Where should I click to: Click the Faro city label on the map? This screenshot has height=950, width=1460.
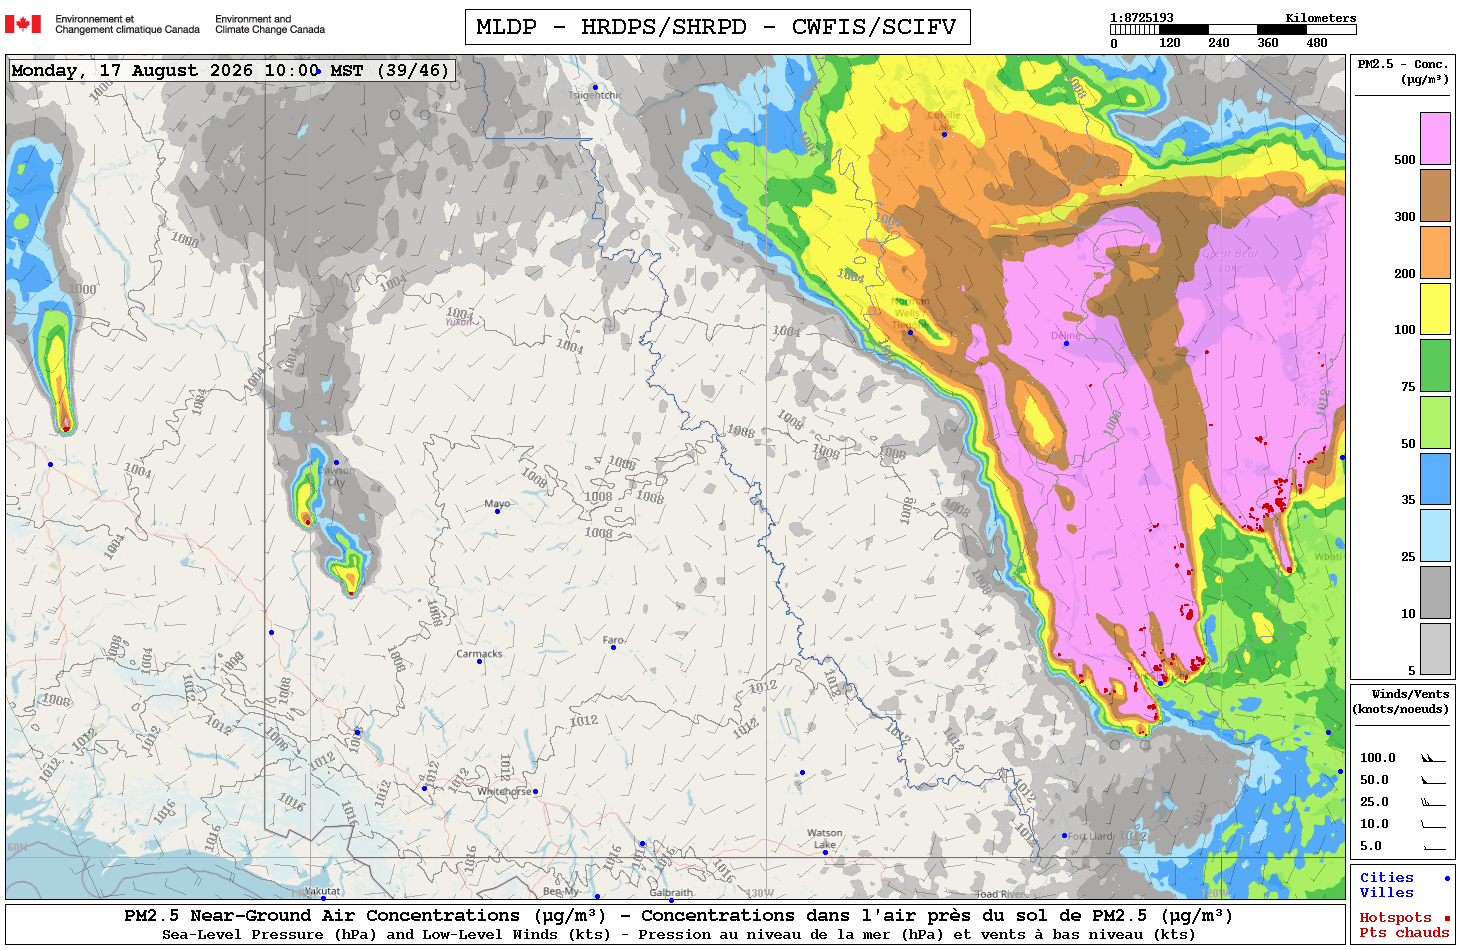click(613, 640)
